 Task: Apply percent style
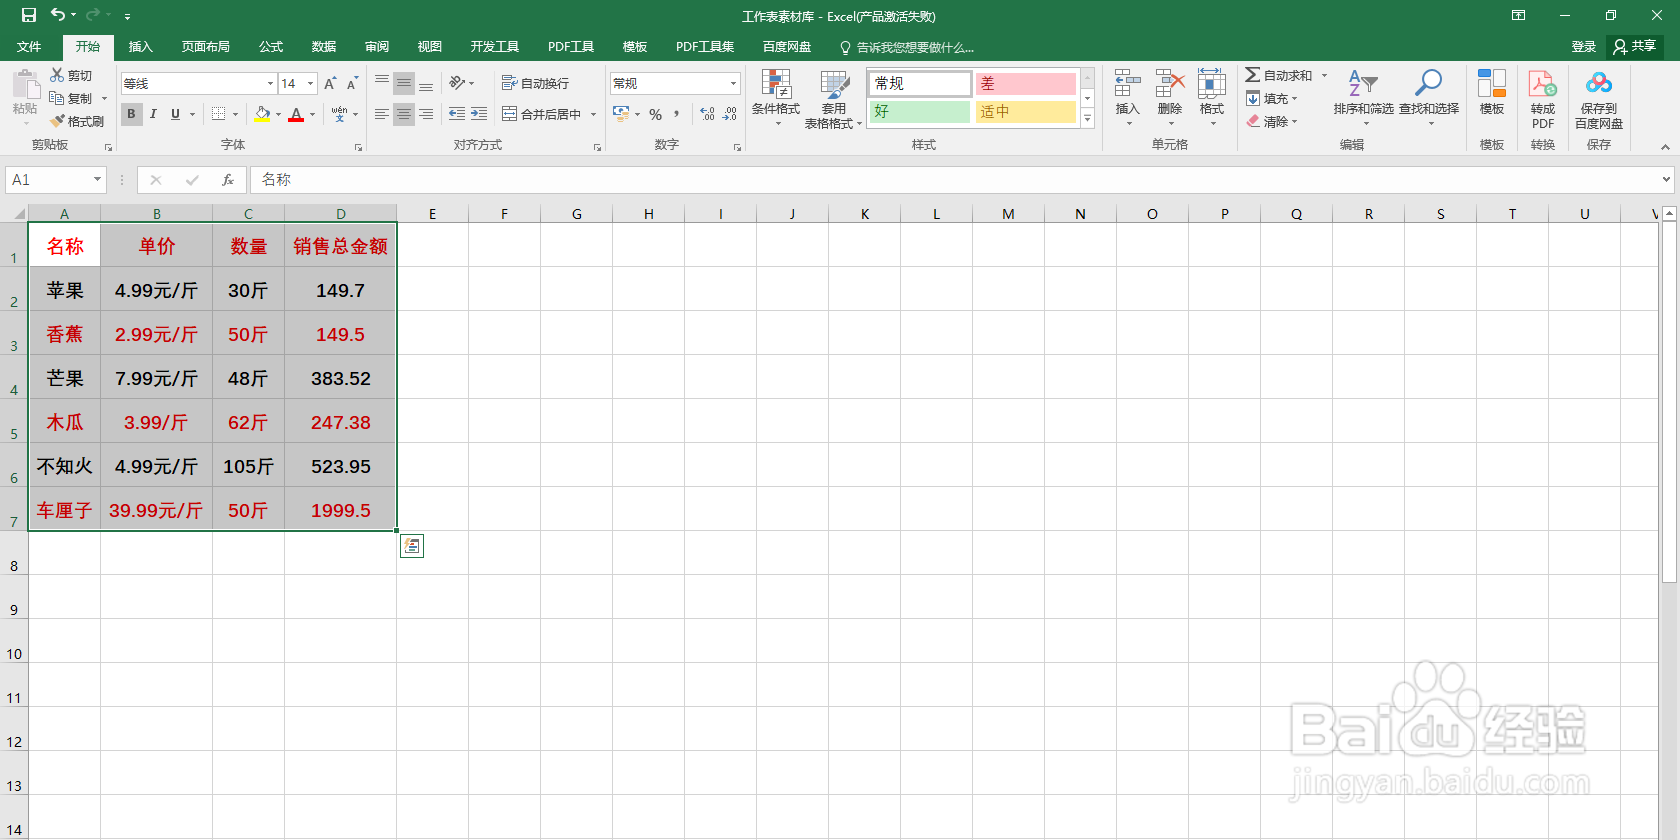(x=655, y=114)
